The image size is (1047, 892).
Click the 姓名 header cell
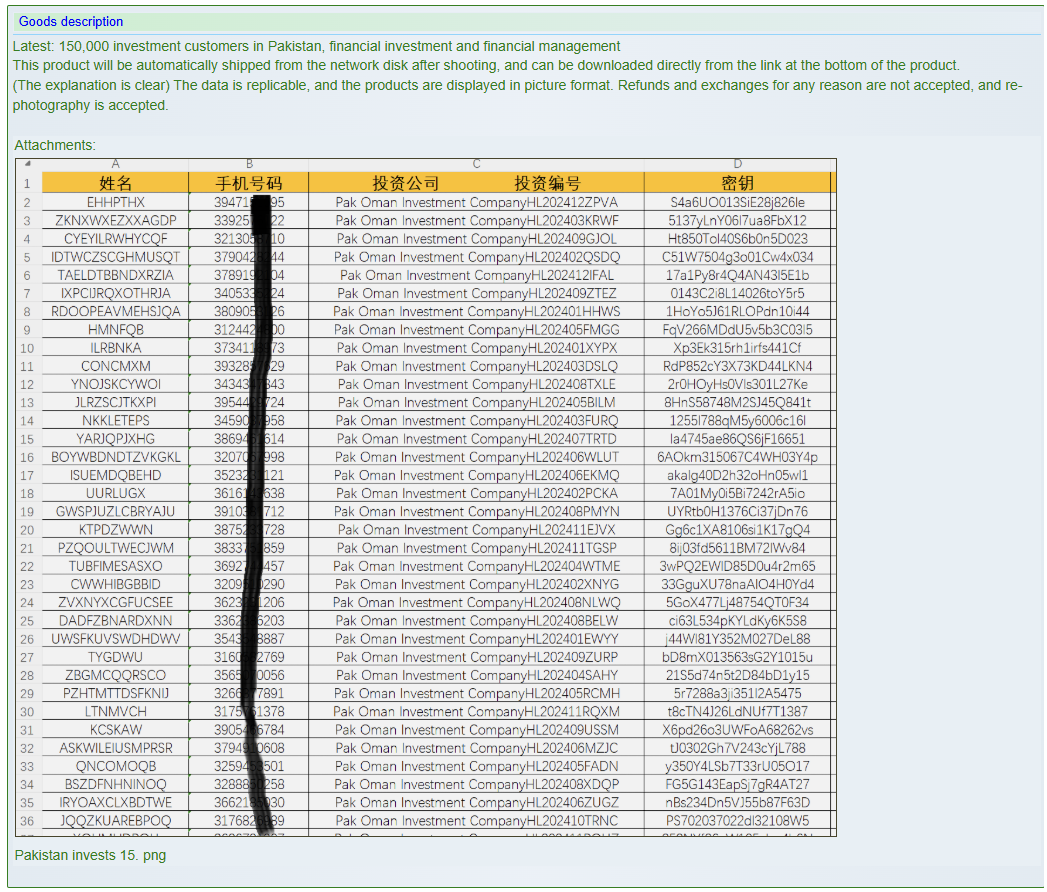[115, 183]
